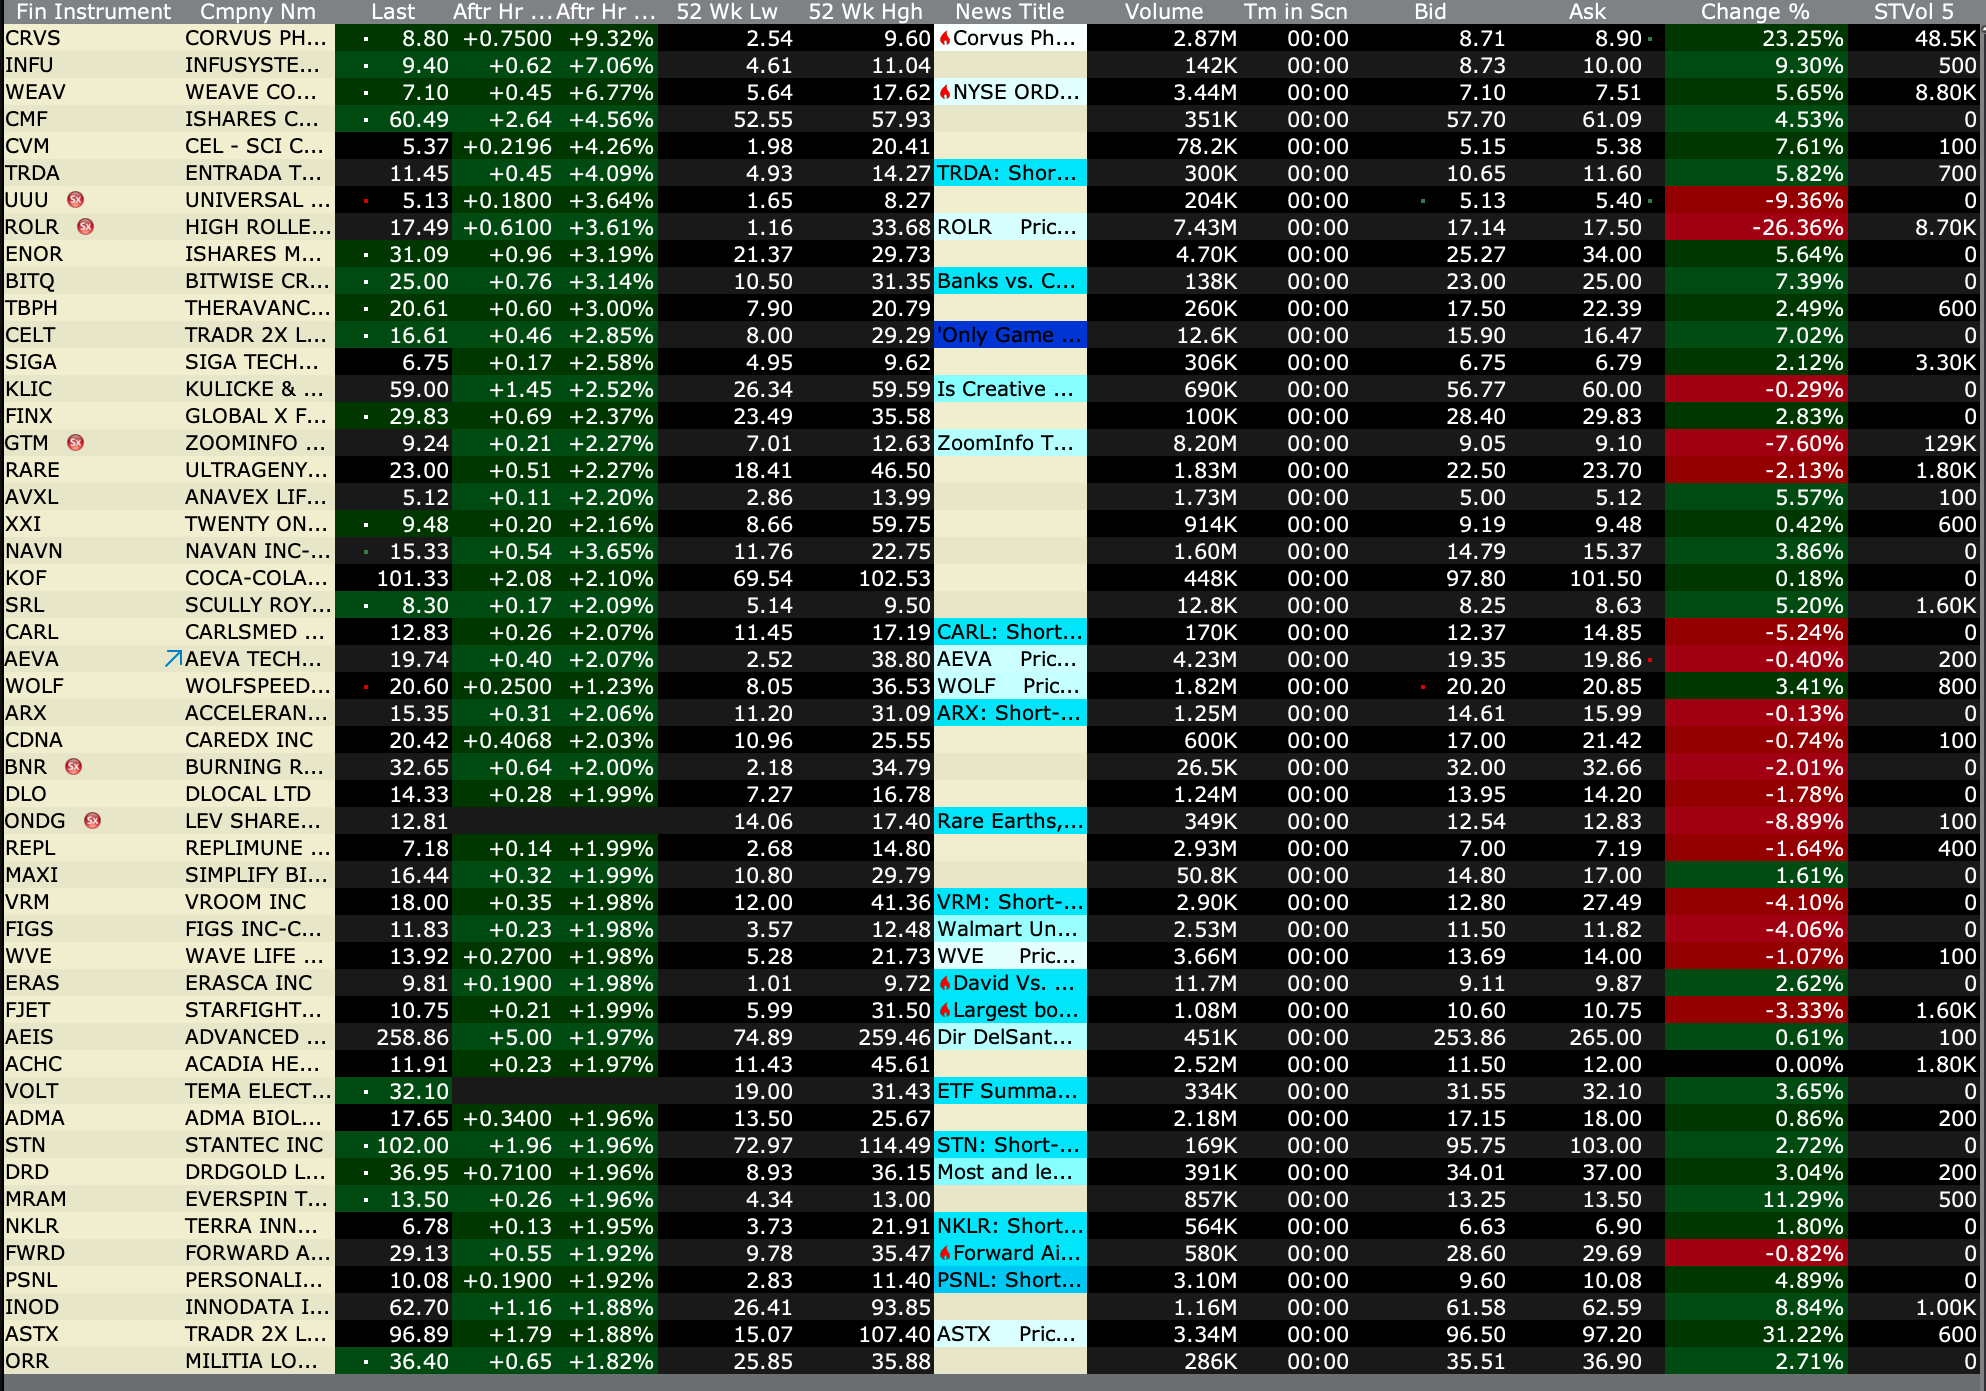Open the ETF Summa... headline on VOLT row
This screenshot has height=1391, width=1986.
click(x=1009, y=1091)
